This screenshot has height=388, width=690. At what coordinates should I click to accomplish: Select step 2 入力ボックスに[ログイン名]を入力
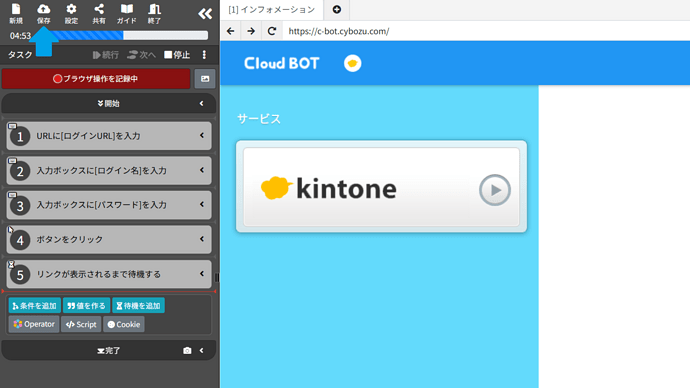pyautogui.click(x=109, y=170)
